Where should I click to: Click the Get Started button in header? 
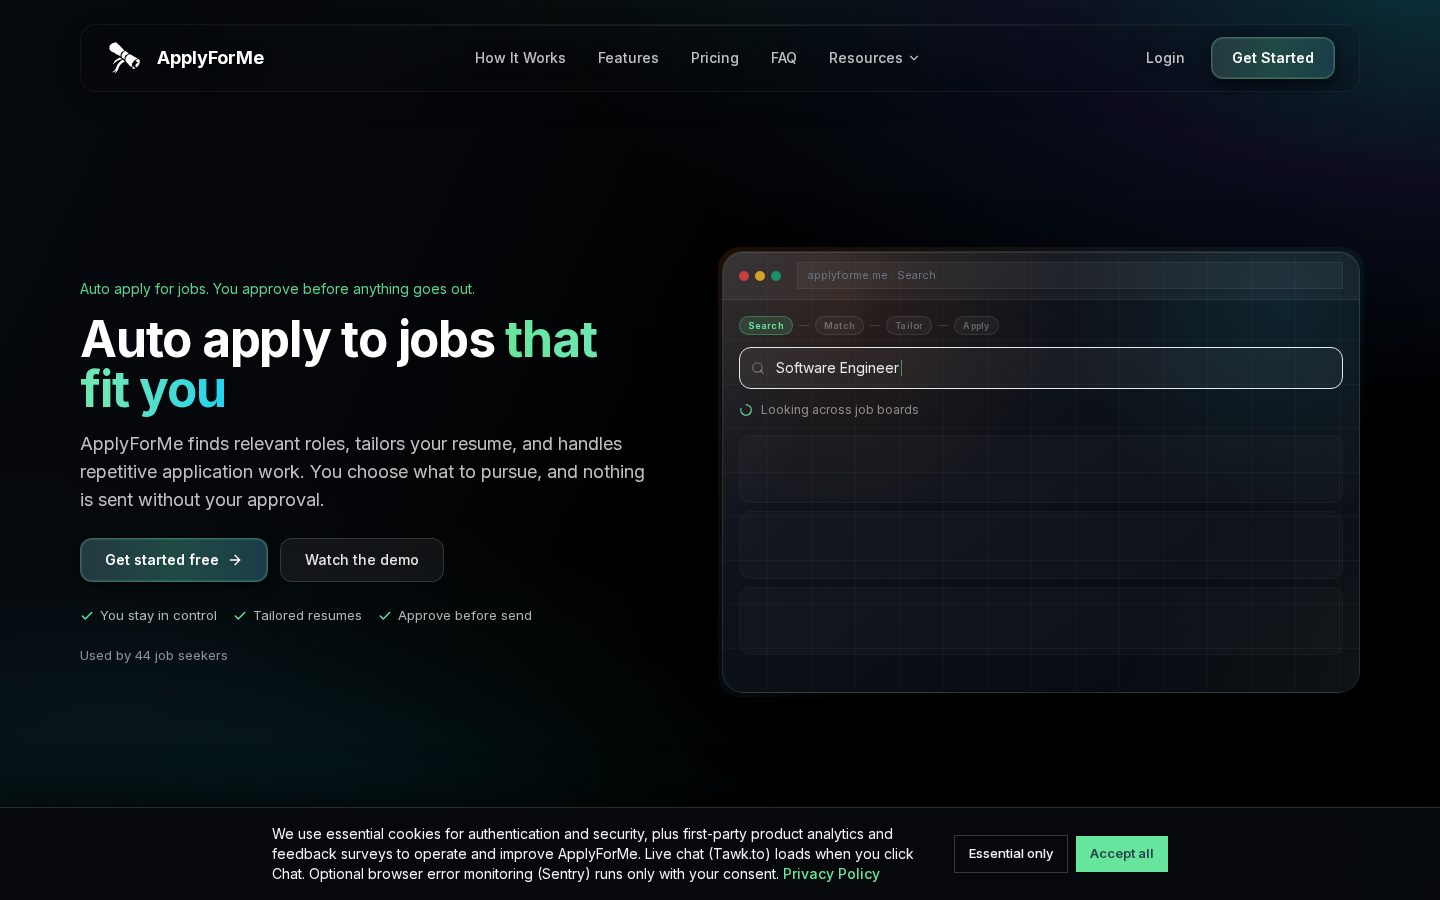tap(1273, 58)
